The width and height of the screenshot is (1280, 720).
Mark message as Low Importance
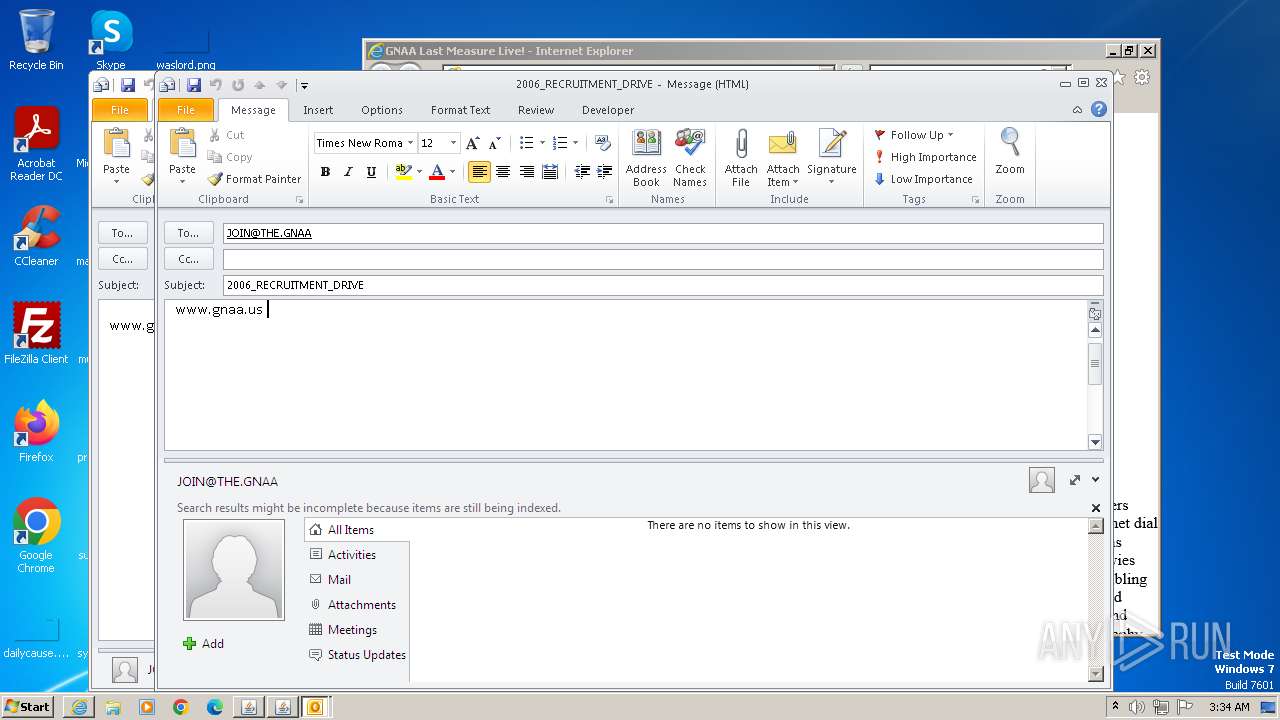(923, 179)
